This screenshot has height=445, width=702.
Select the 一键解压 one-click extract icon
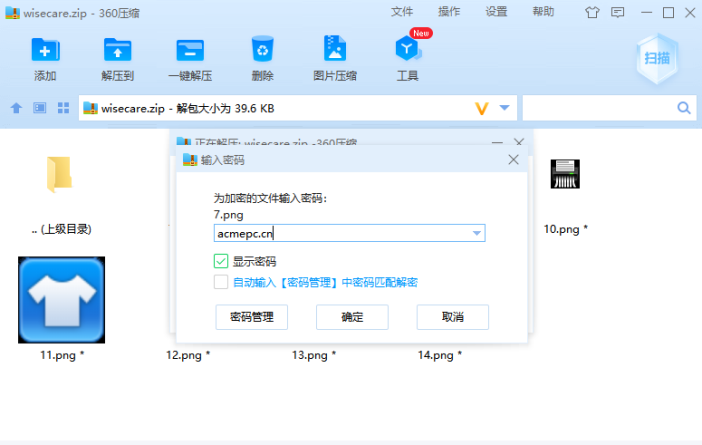(190, 50)
